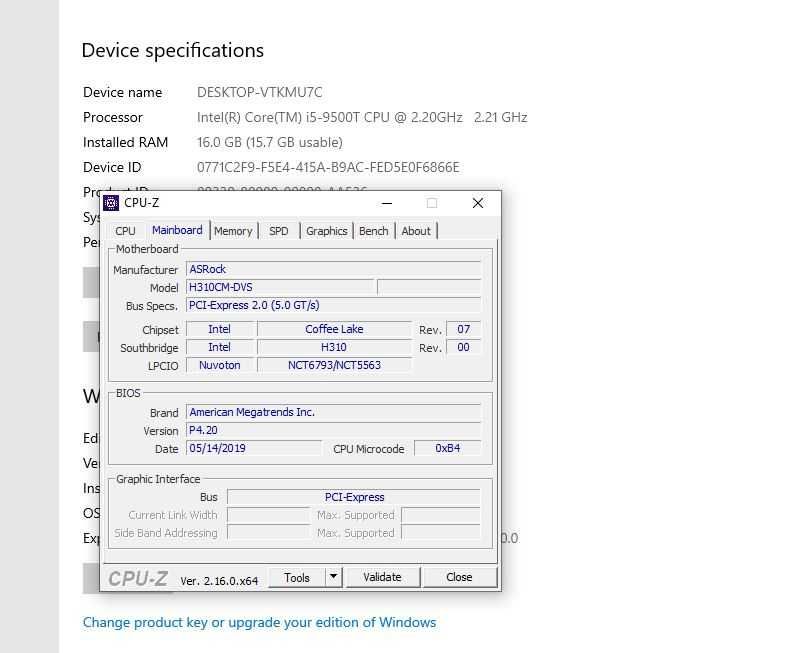Select the i5-9500T processor text in Settings
The height and width of the screenshot is (653, 788).
(x=362, y=118)
